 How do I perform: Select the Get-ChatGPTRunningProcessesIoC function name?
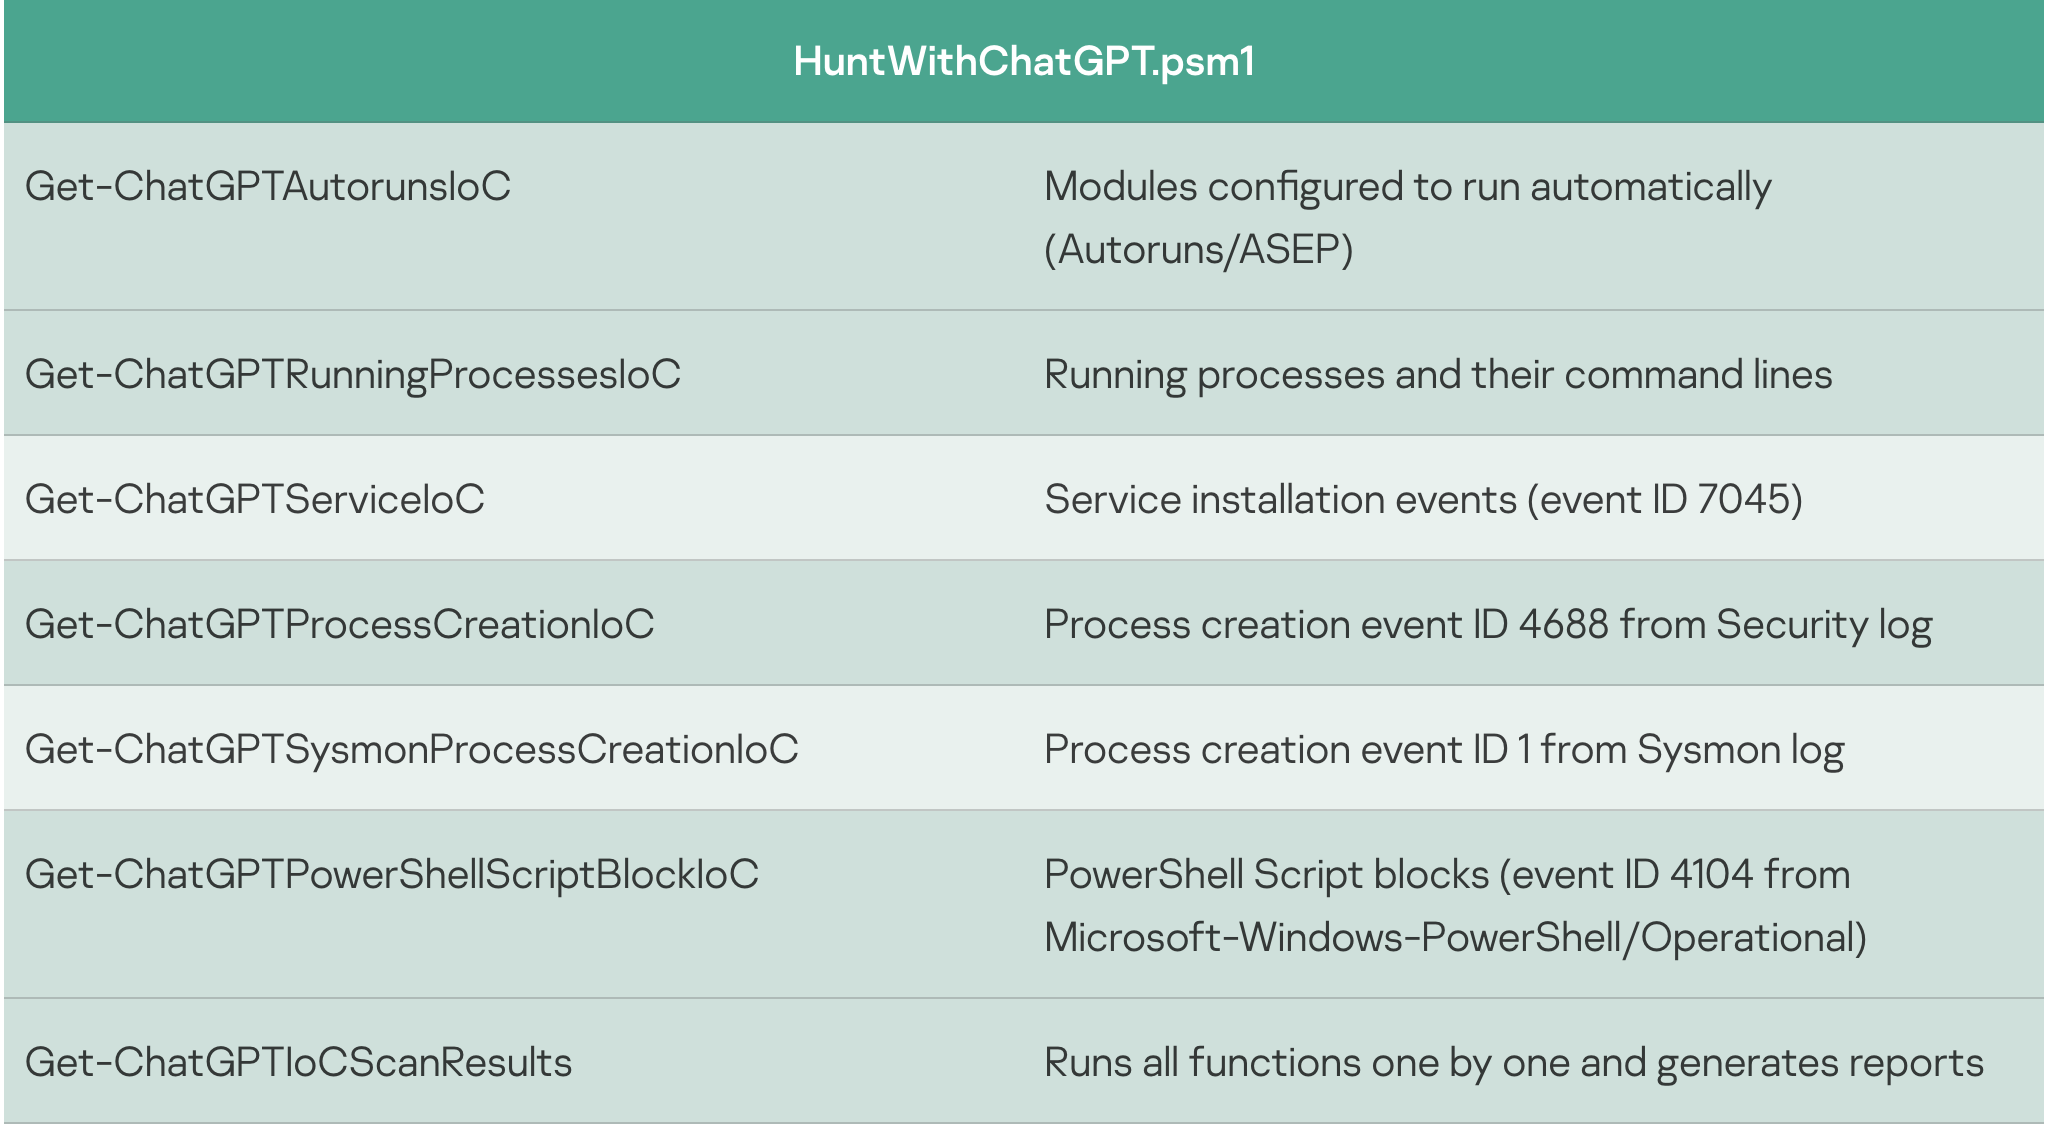pos(353,375)
